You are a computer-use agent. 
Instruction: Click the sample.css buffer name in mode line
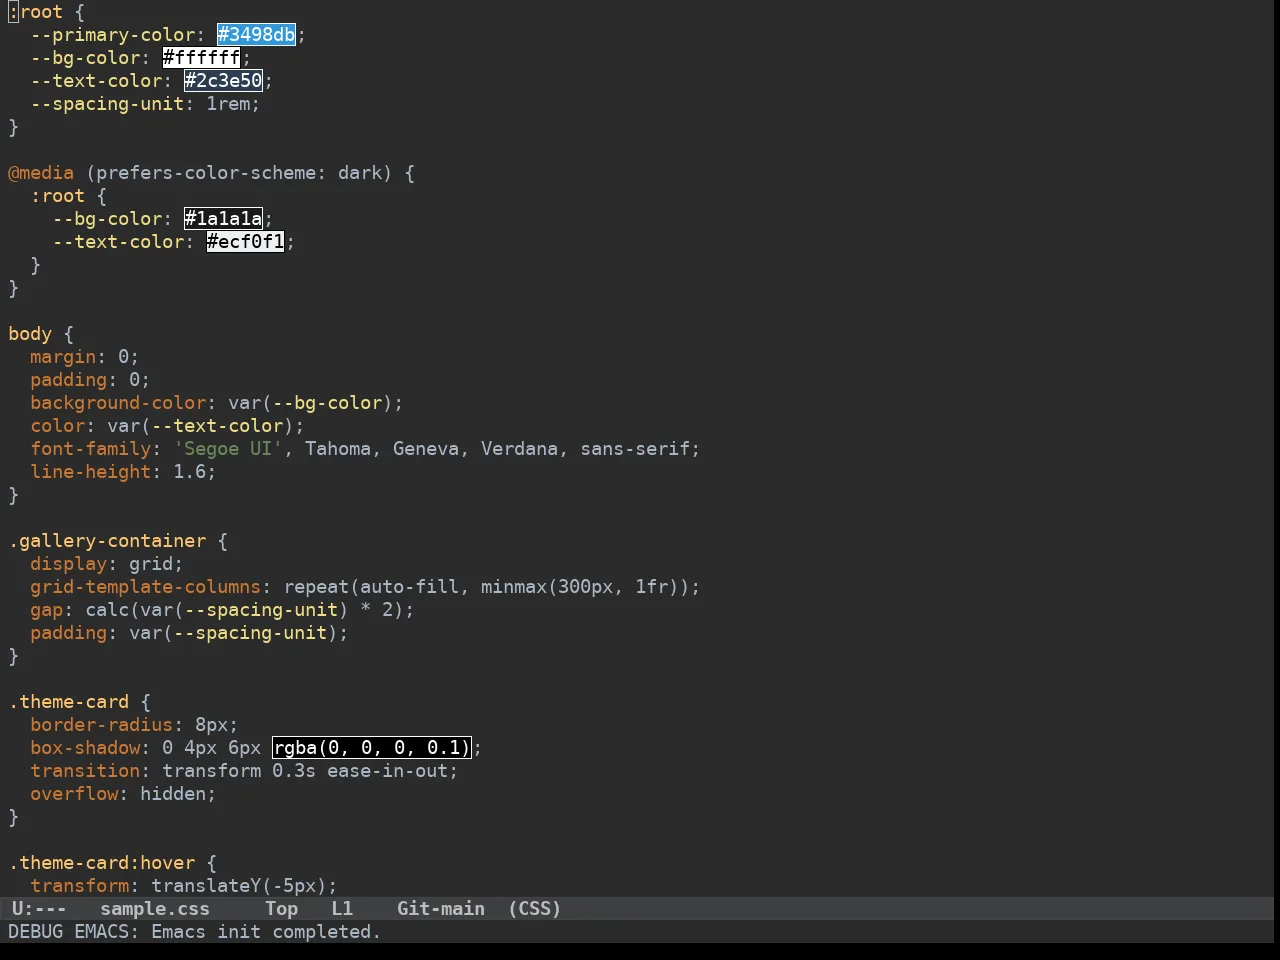155,909
